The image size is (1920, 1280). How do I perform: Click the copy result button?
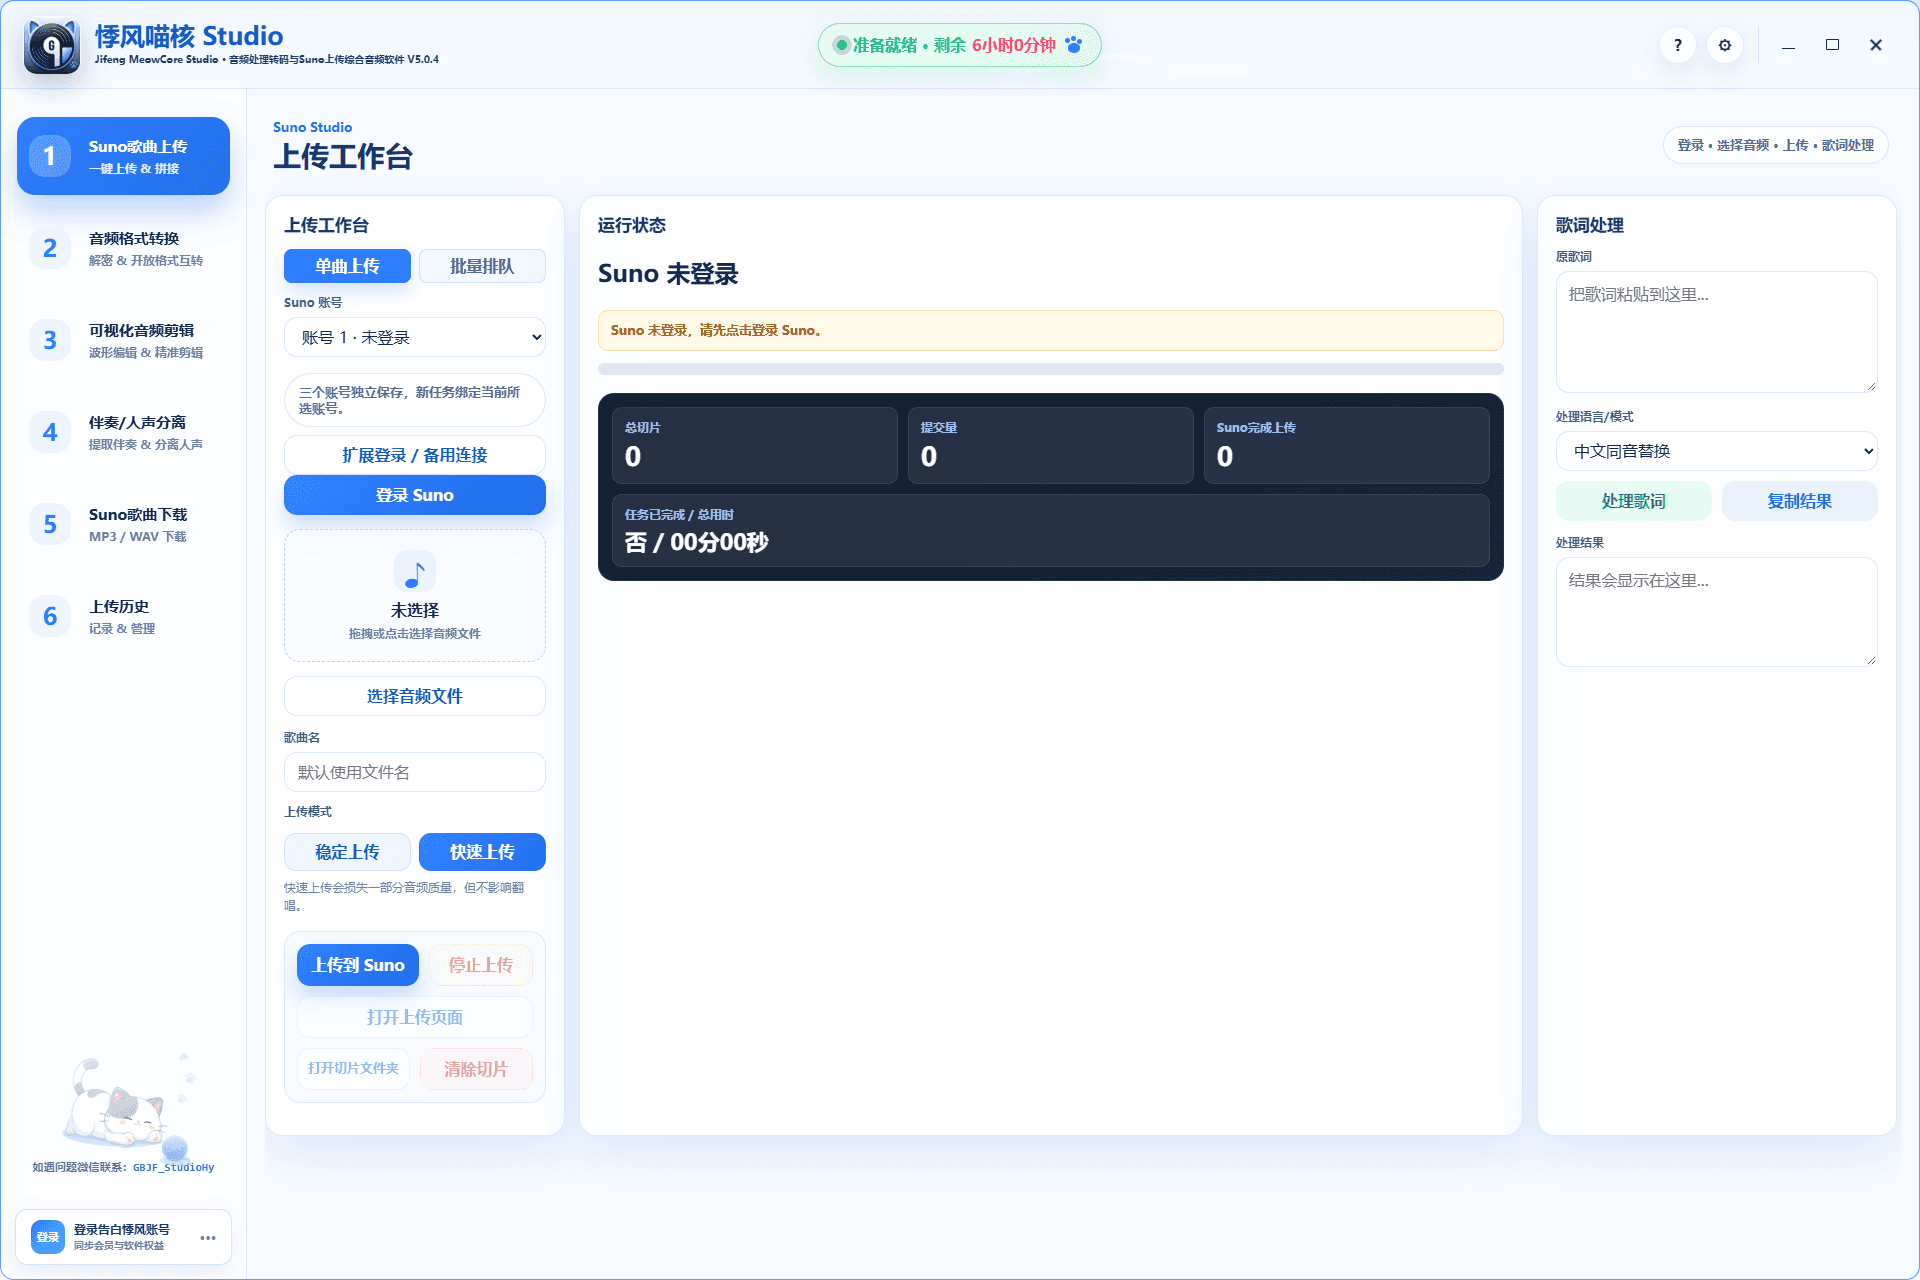(1800, 501)
